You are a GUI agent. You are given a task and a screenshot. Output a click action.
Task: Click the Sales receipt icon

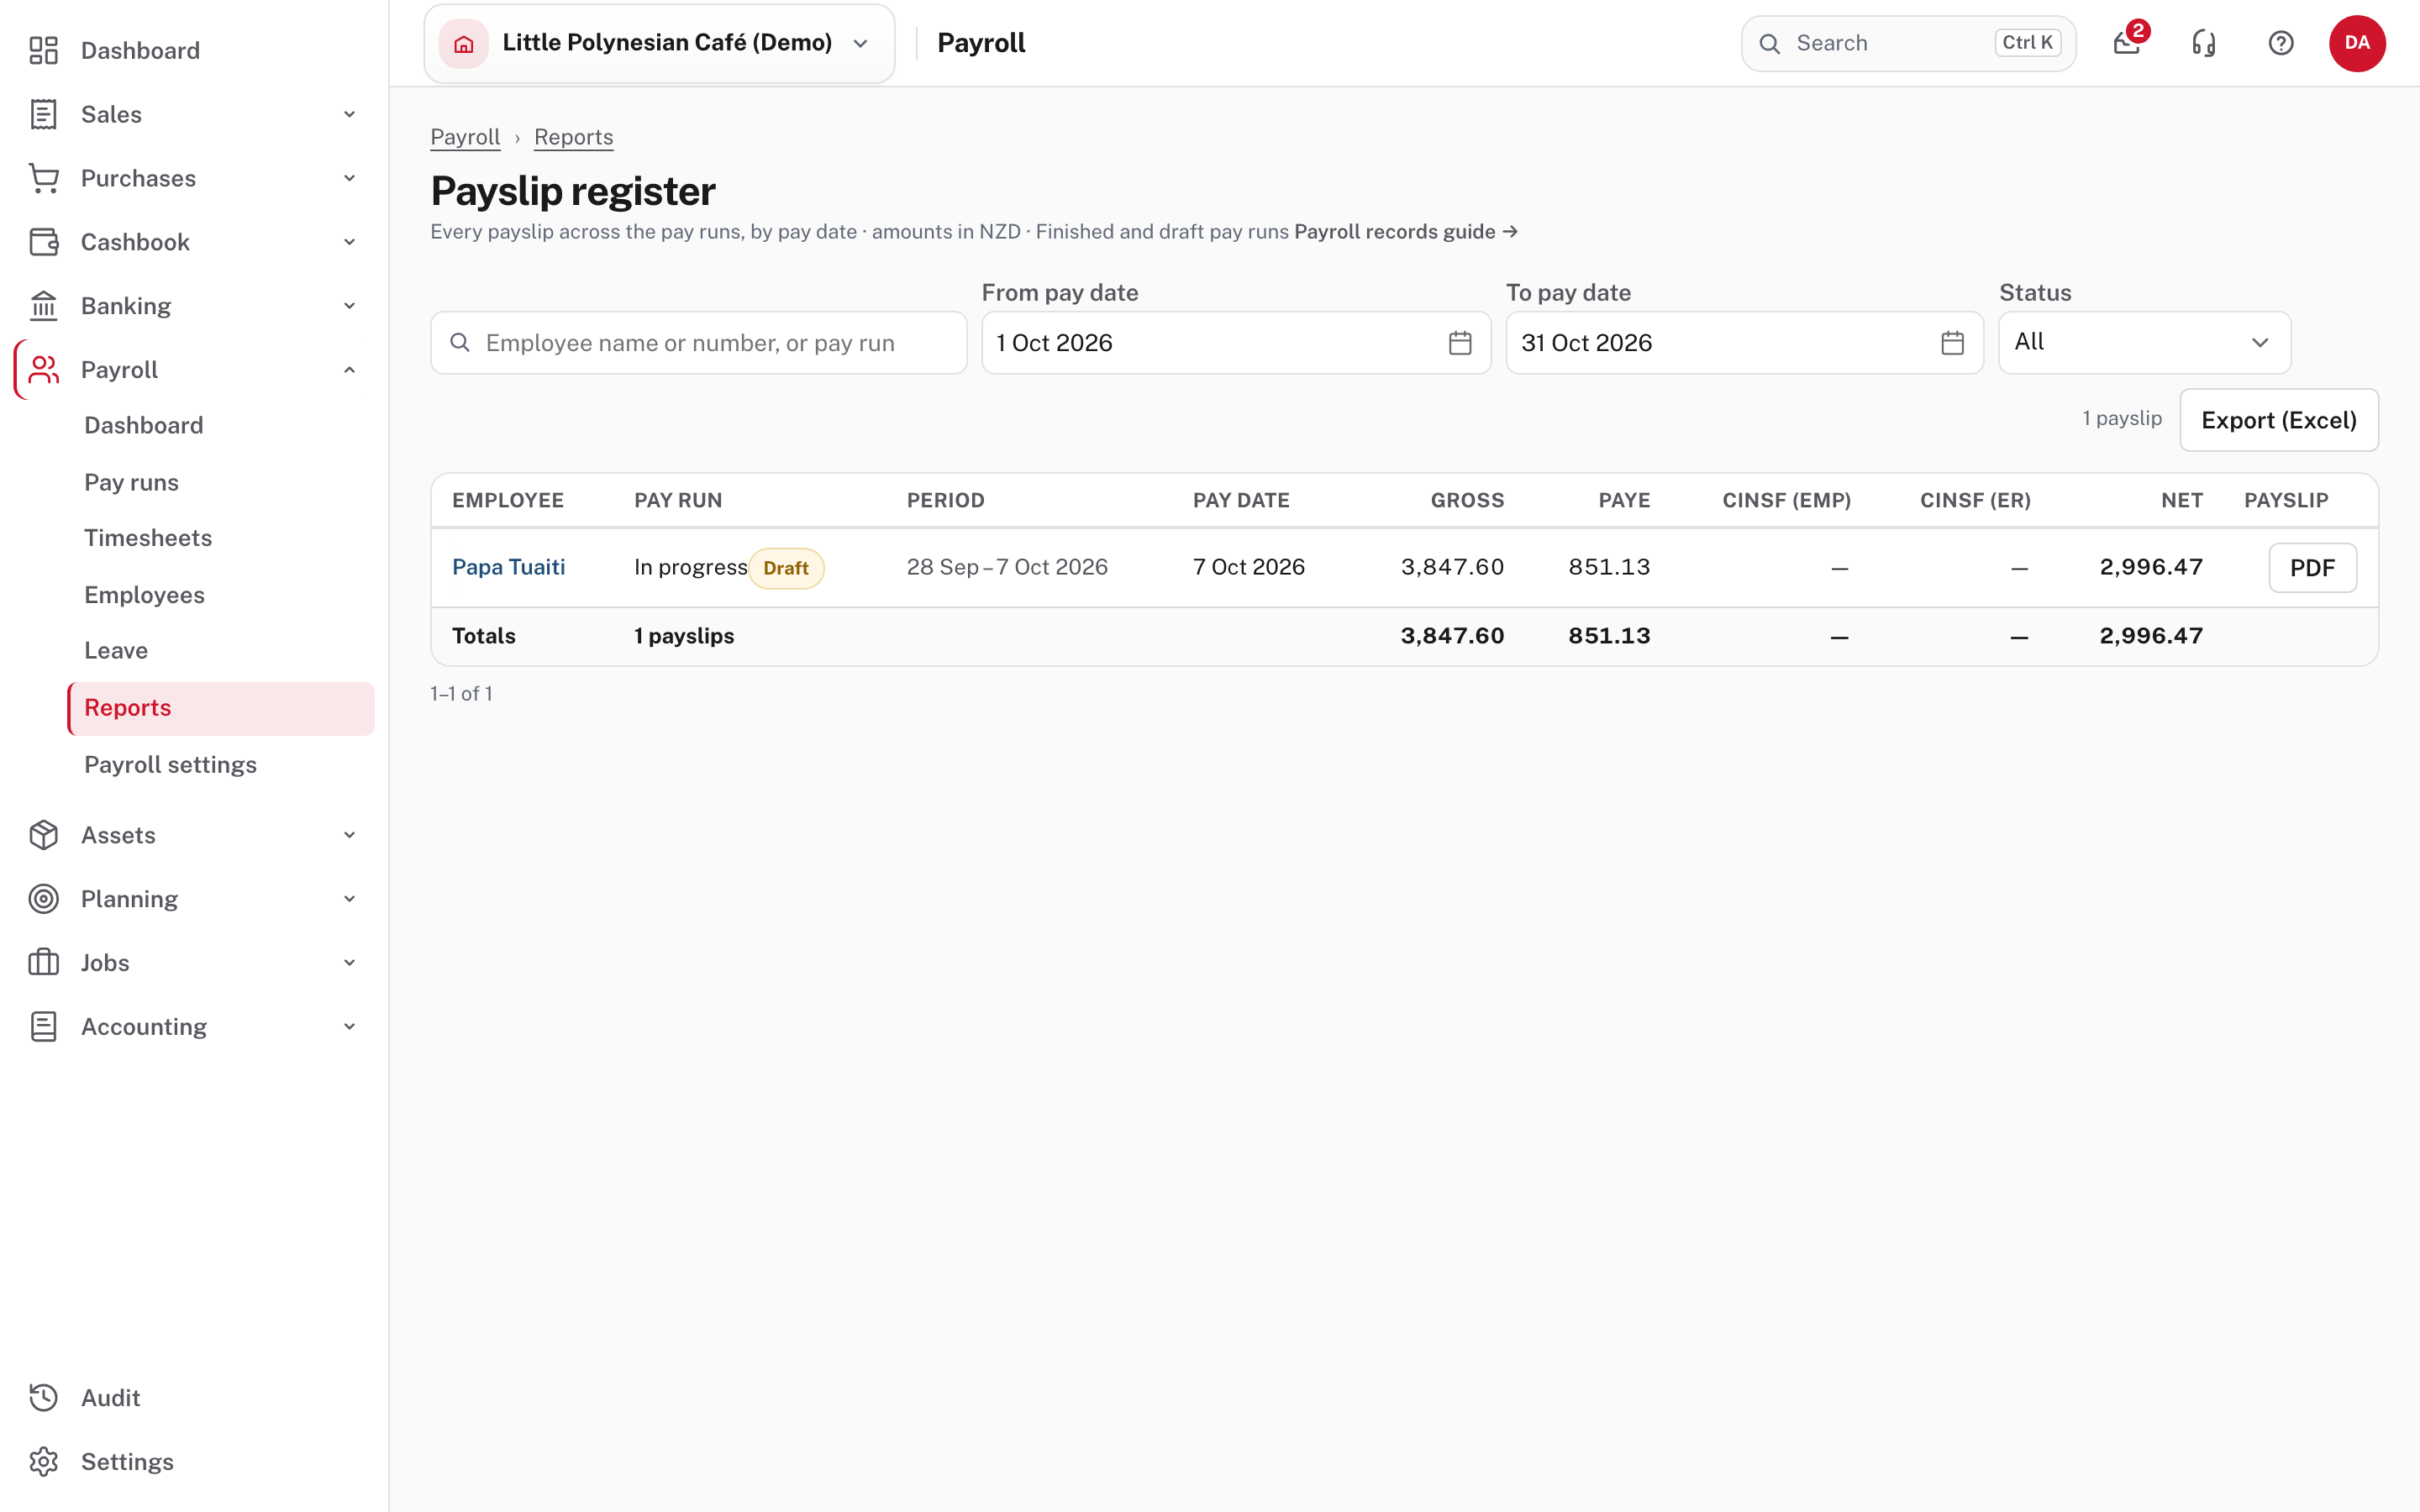coord(43,114)
